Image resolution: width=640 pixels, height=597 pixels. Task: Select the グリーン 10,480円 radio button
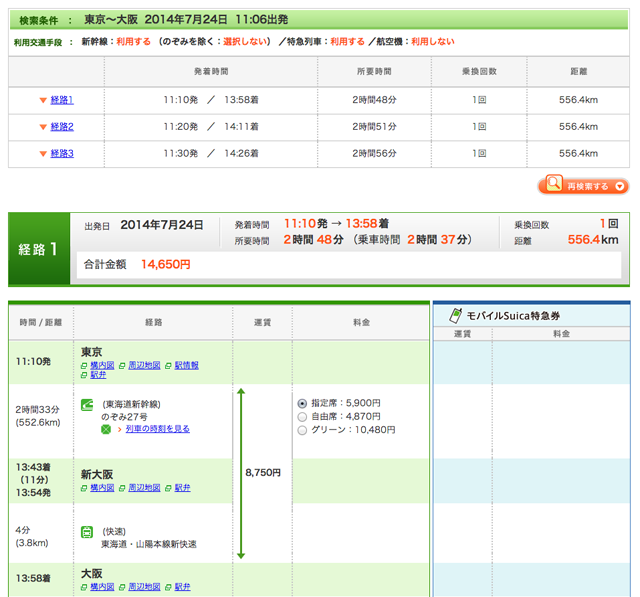tap(302, 430)
